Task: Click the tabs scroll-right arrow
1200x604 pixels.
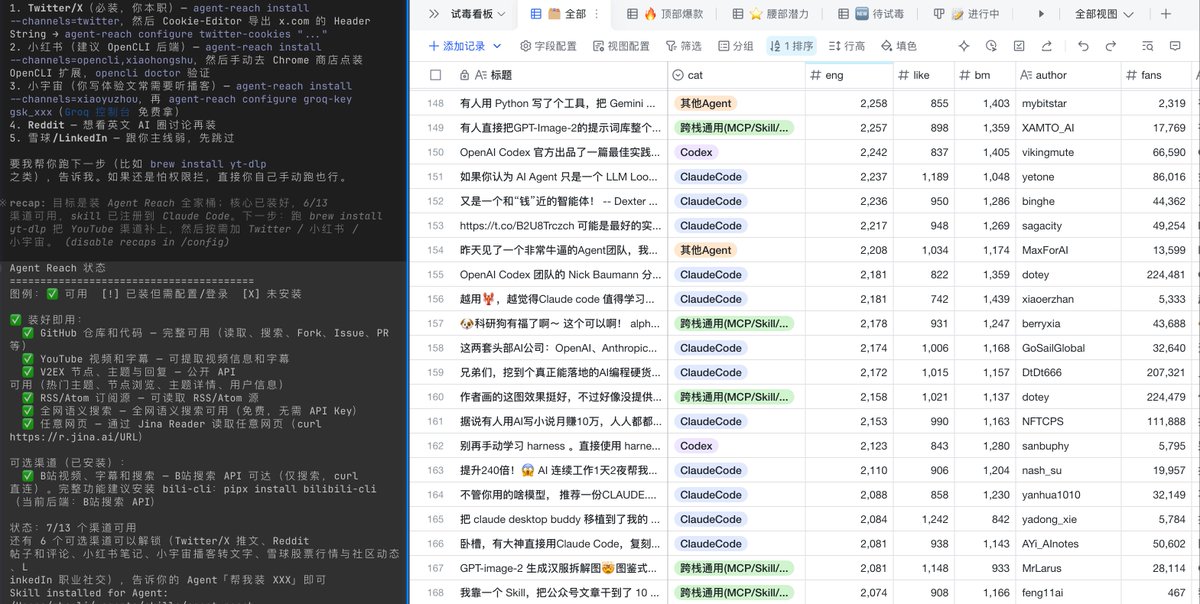Action: tap(1041, 14)
